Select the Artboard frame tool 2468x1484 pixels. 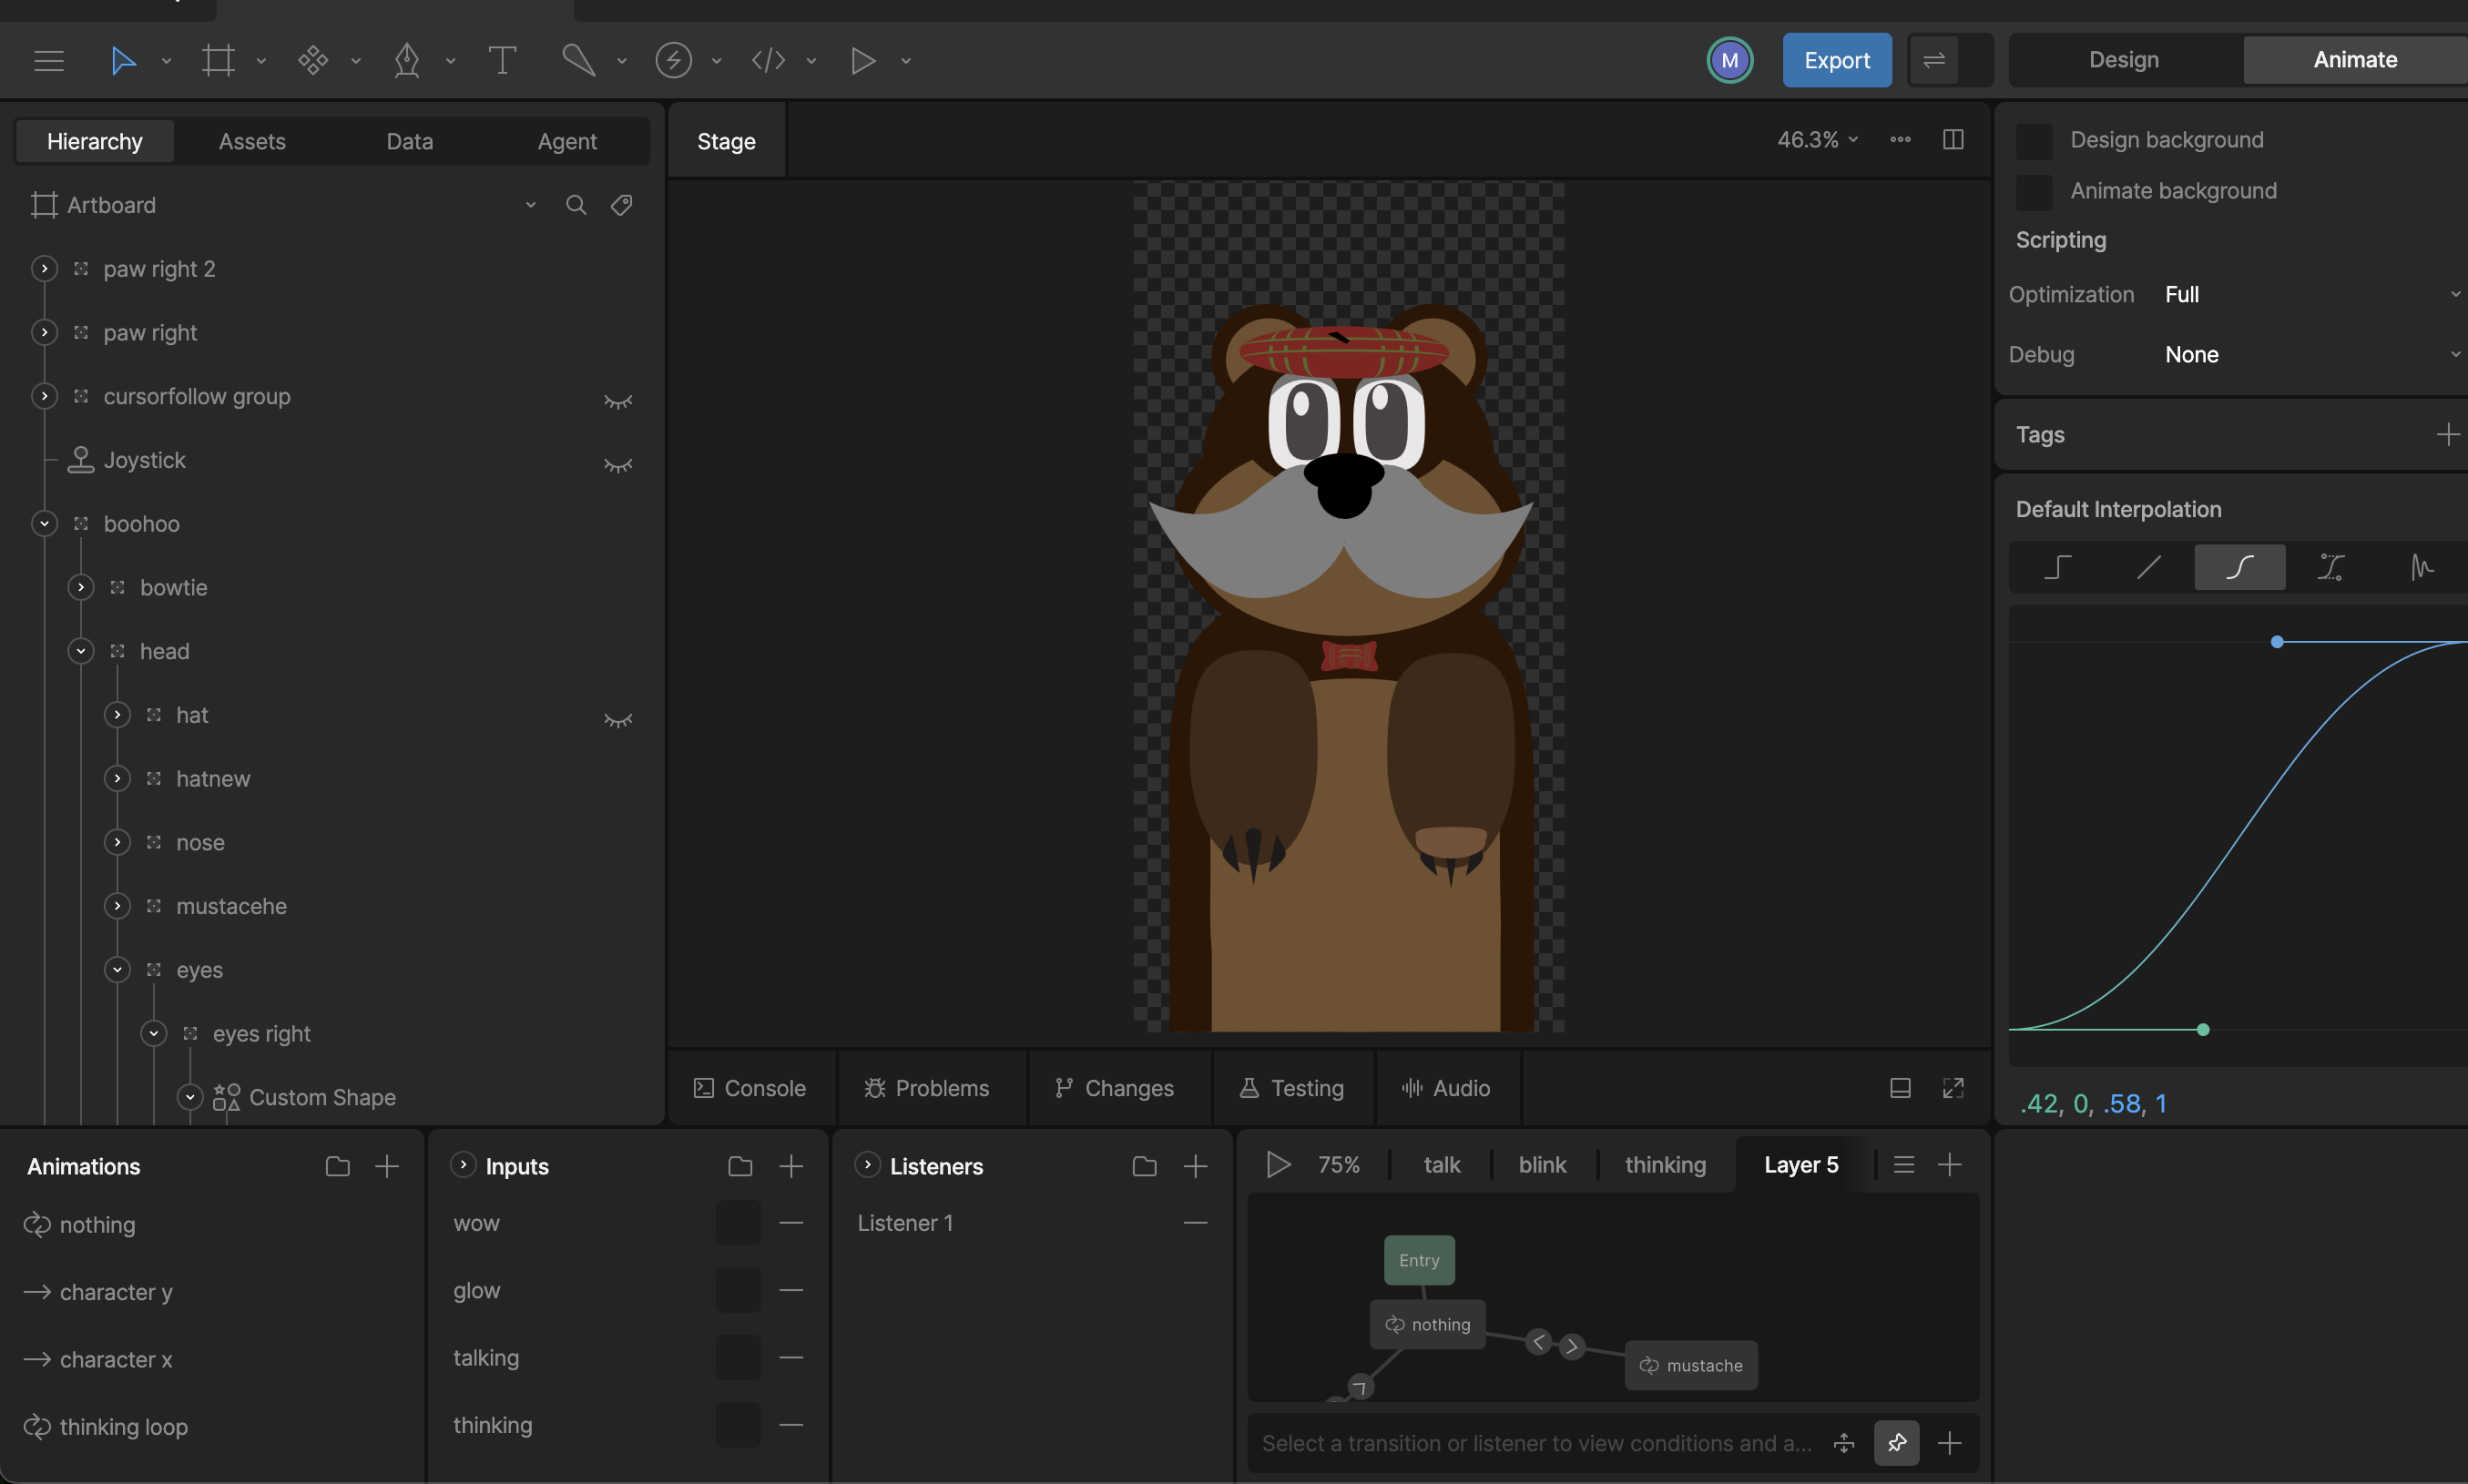[x=218, y=60]
